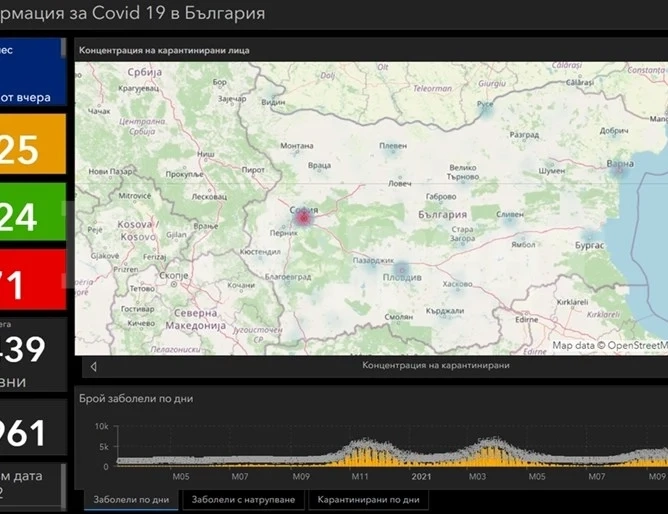This screenshot has height=514, width=668.
Task: Click the 'Кърджали' city label
Action: [x=445, y=311]
